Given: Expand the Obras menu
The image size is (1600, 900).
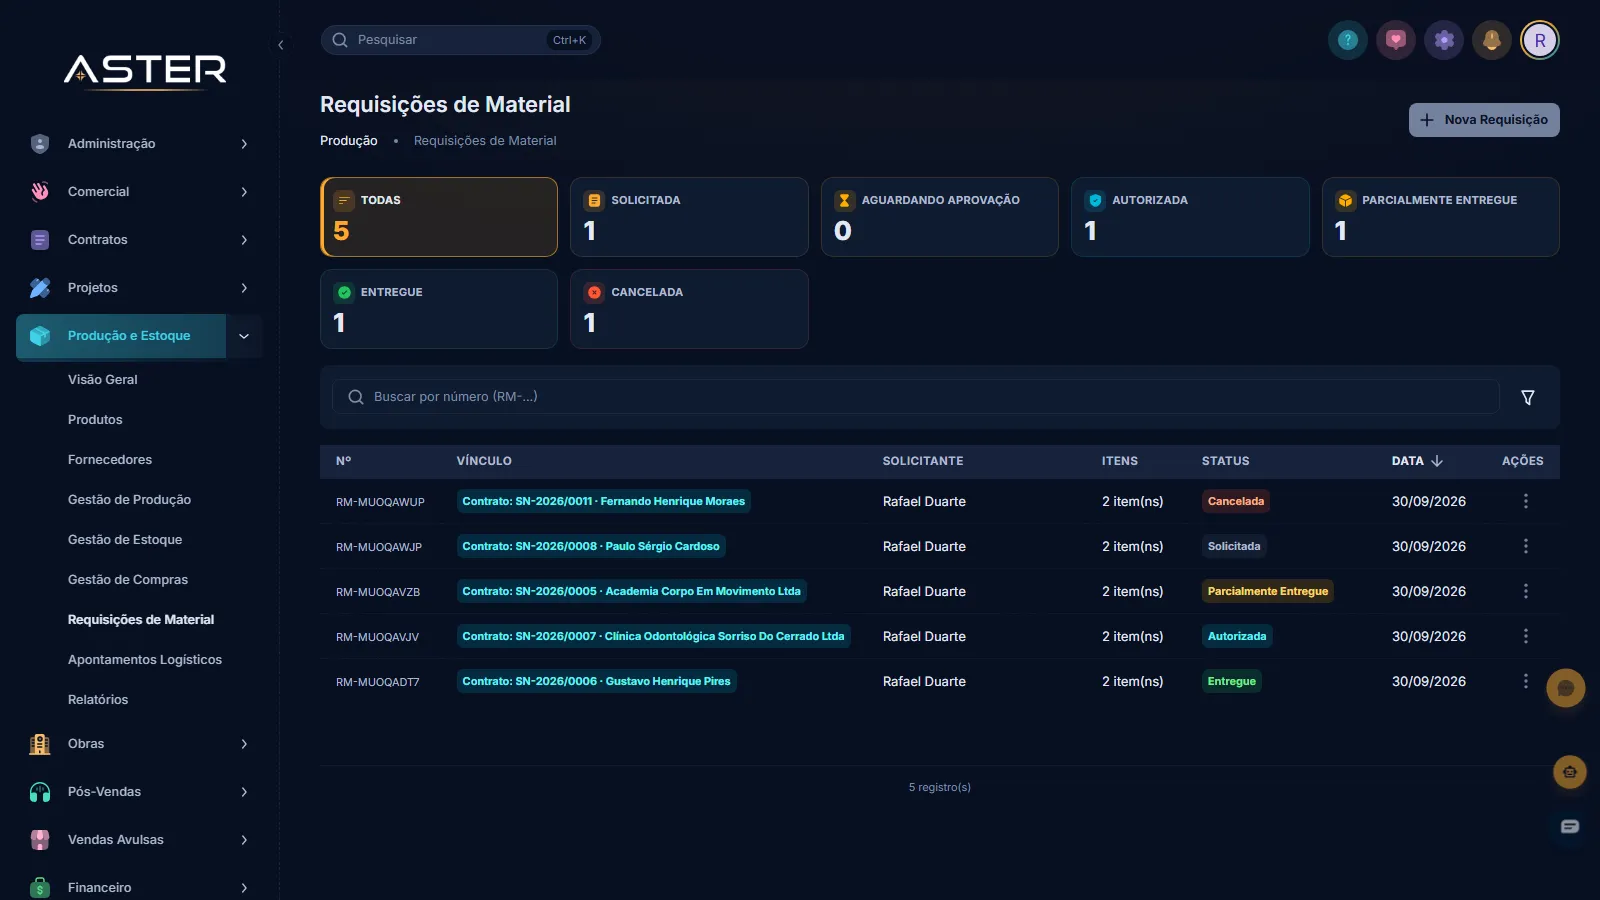Looking at the screenshot, I should click(x=140, y=744).
